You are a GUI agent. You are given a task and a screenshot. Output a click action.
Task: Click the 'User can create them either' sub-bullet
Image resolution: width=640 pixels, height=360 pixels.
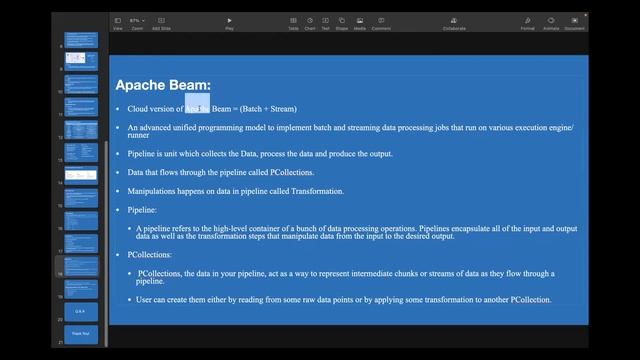click(x=343, y=300)
